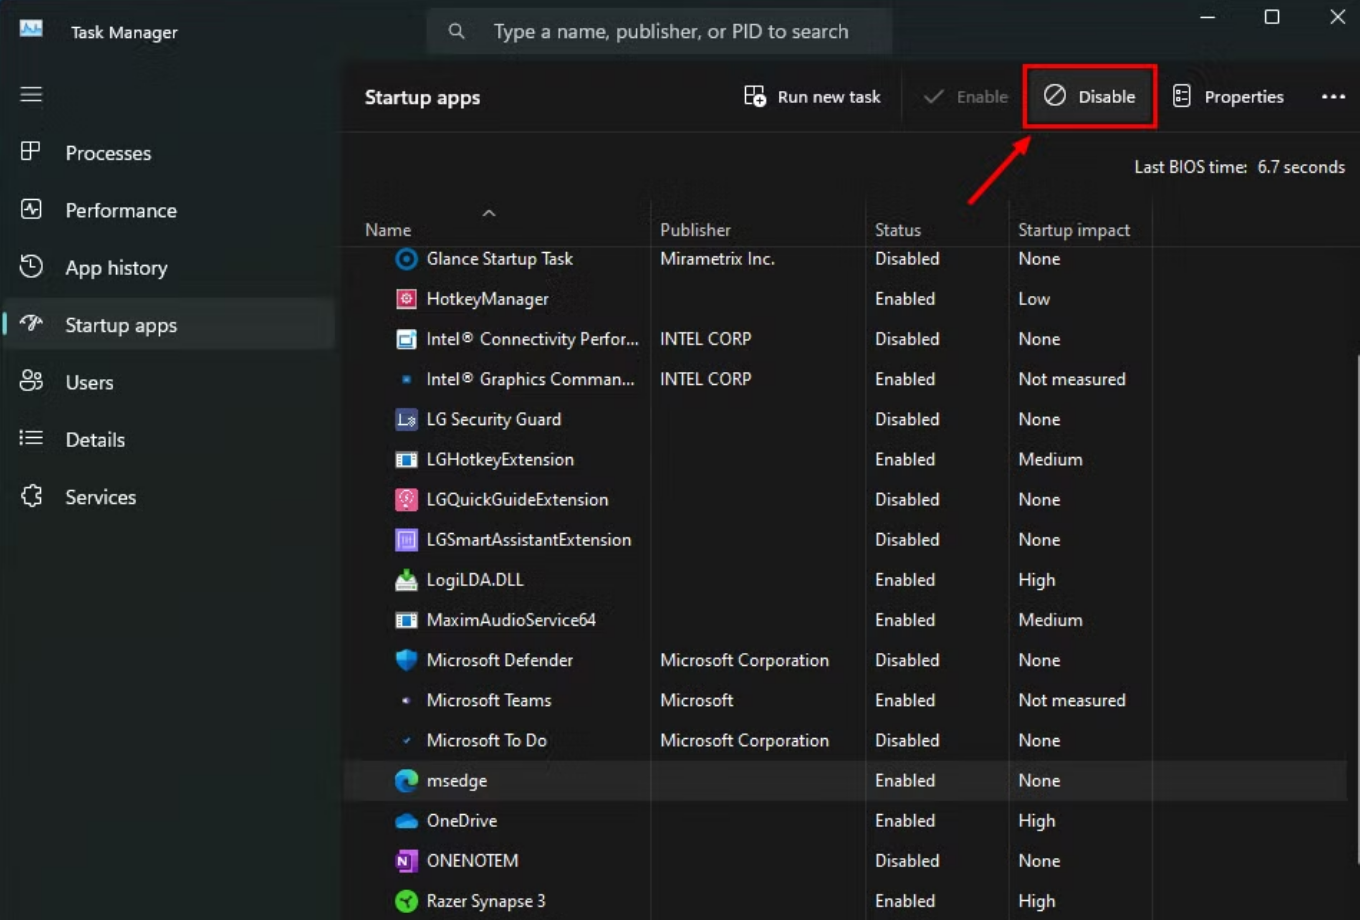Image resolution: width=1360 pixels, height=920 pixels.
Task: Click LogiLDA.DLL High impact cell
Action: pyautogui.click(x=1036, y=580)
